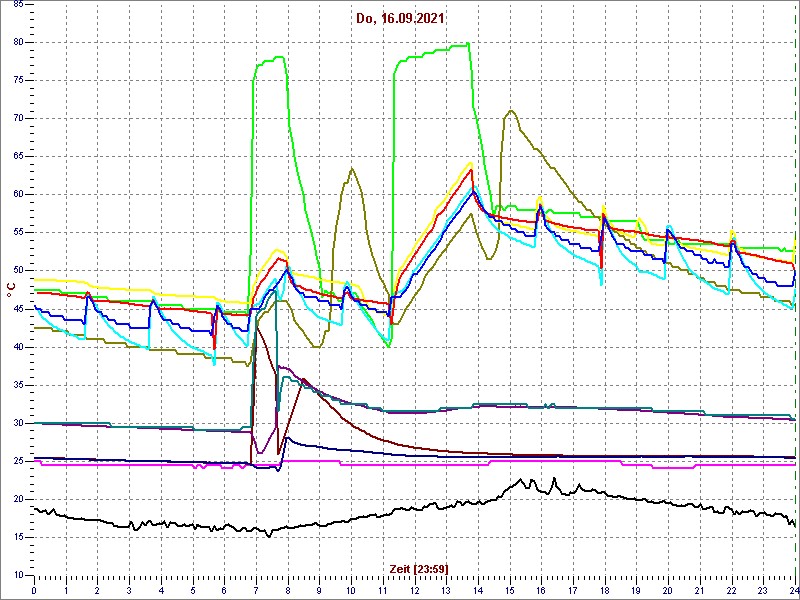The height and width of the screenshot is (600, 800).
Task: Select the 30 value on the temperature axis
Action: click(17, 423)
